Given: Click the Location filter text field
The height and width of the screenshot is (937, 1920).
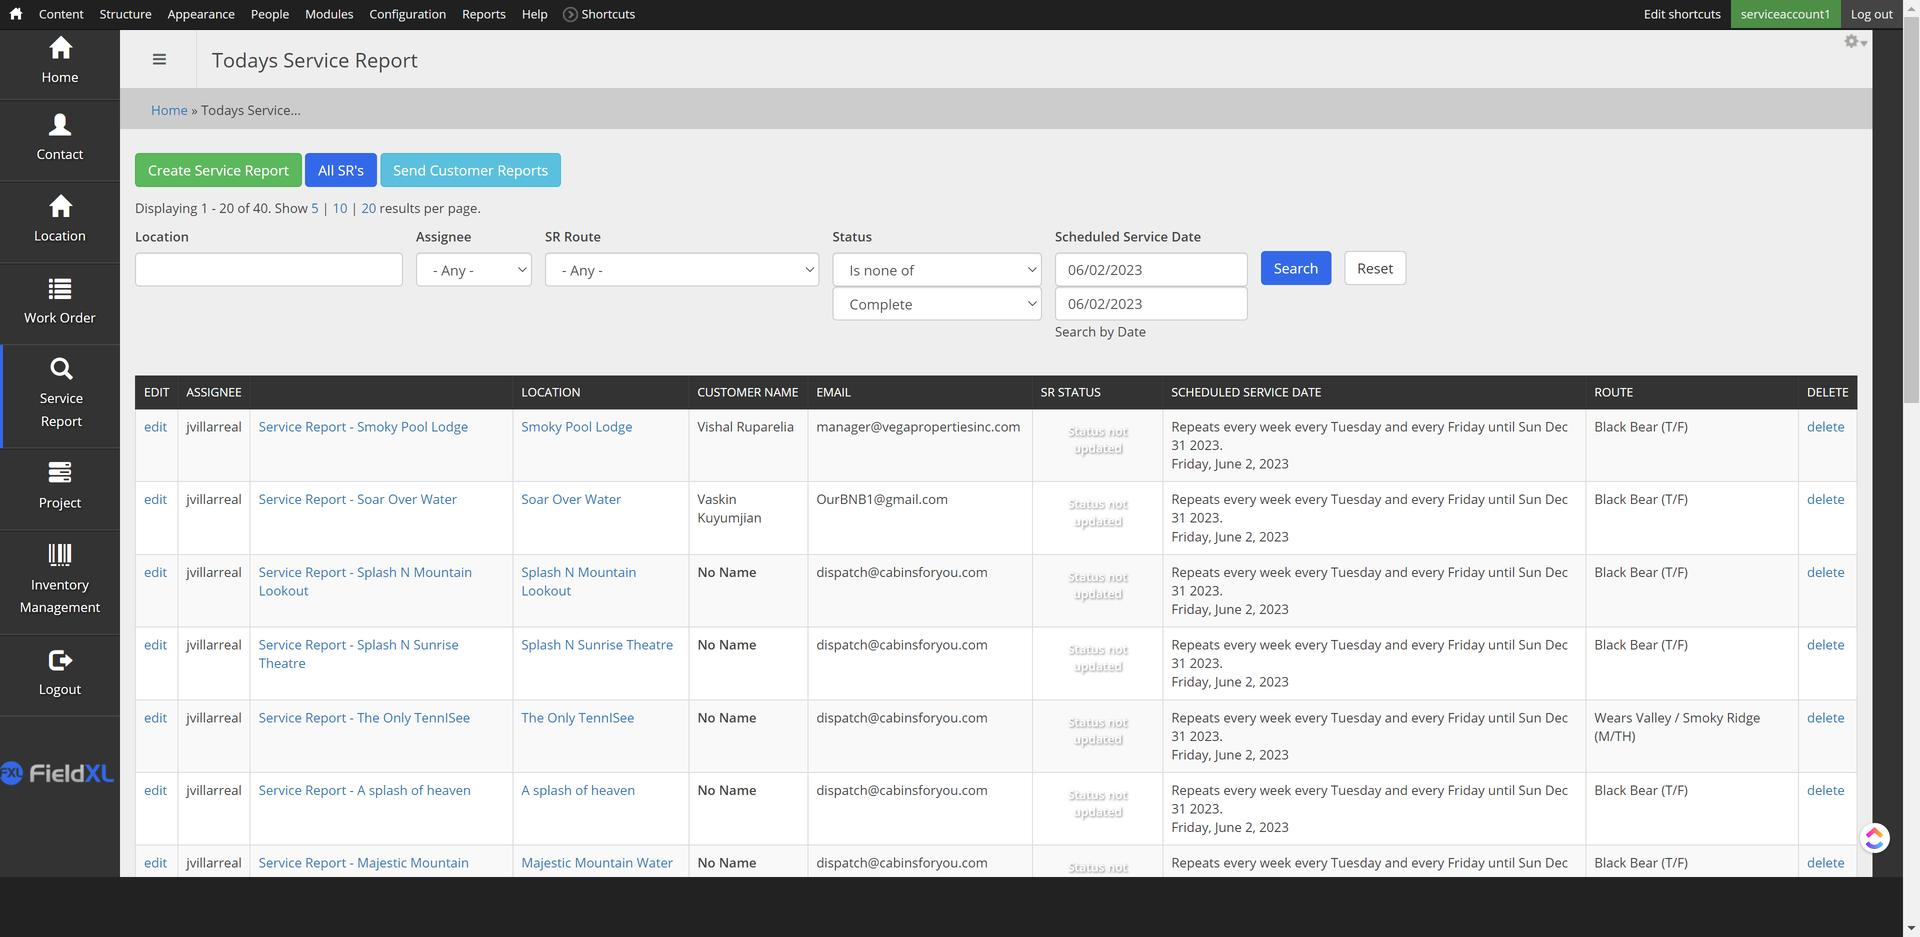Looking at the screenshot, I should tap(268, 270).
